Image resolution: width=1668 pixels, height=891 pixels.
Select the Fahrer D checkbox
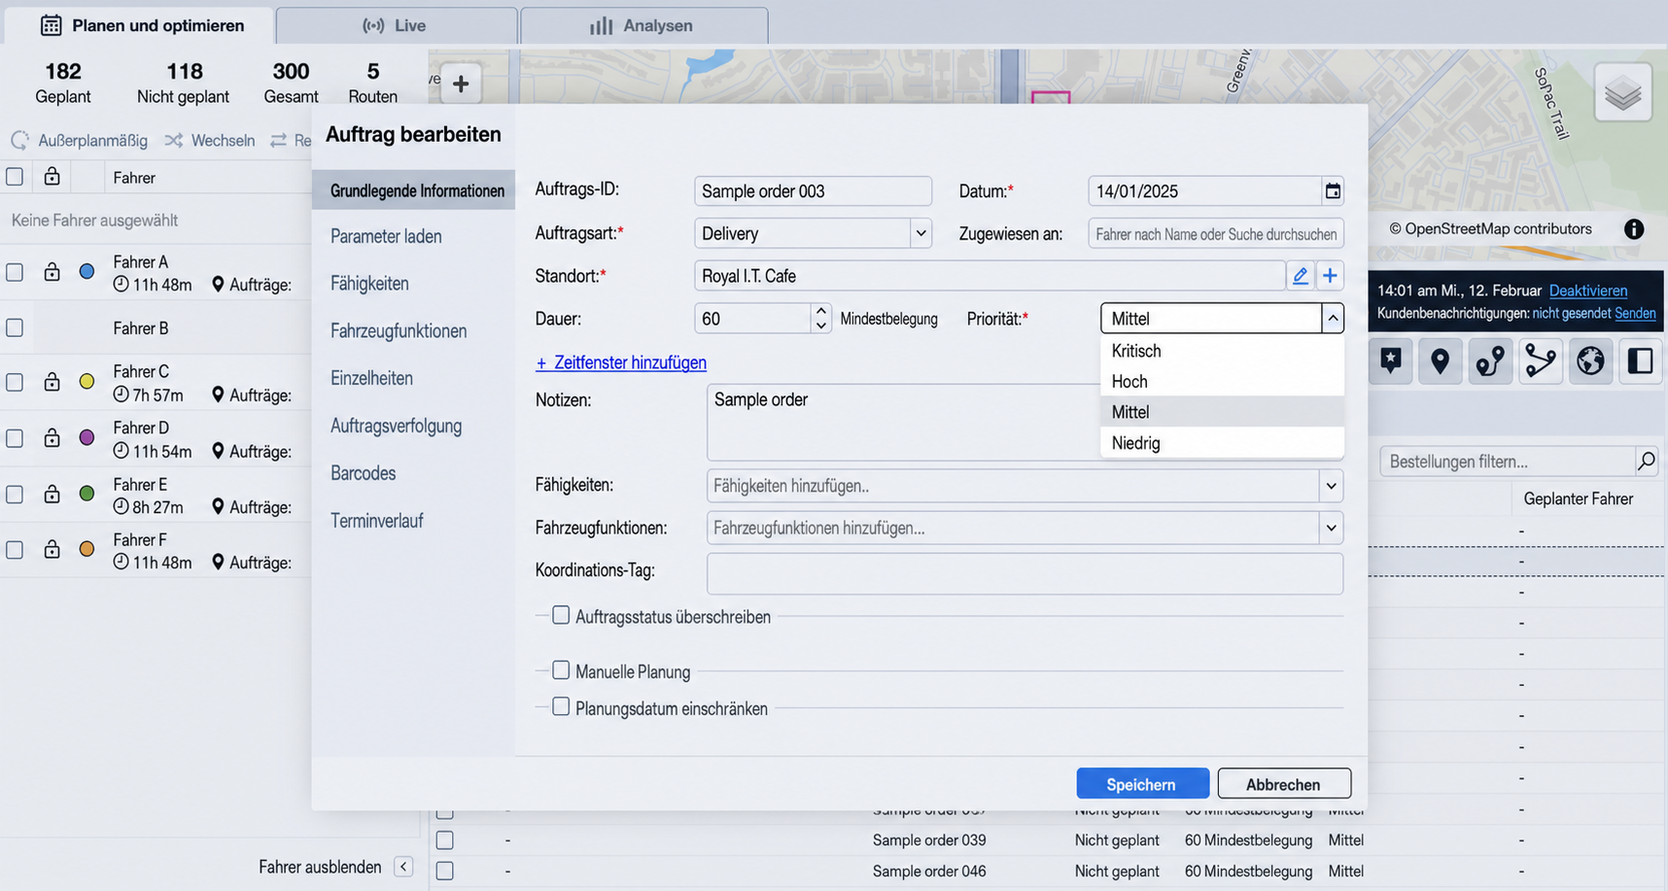coord(15,438)
